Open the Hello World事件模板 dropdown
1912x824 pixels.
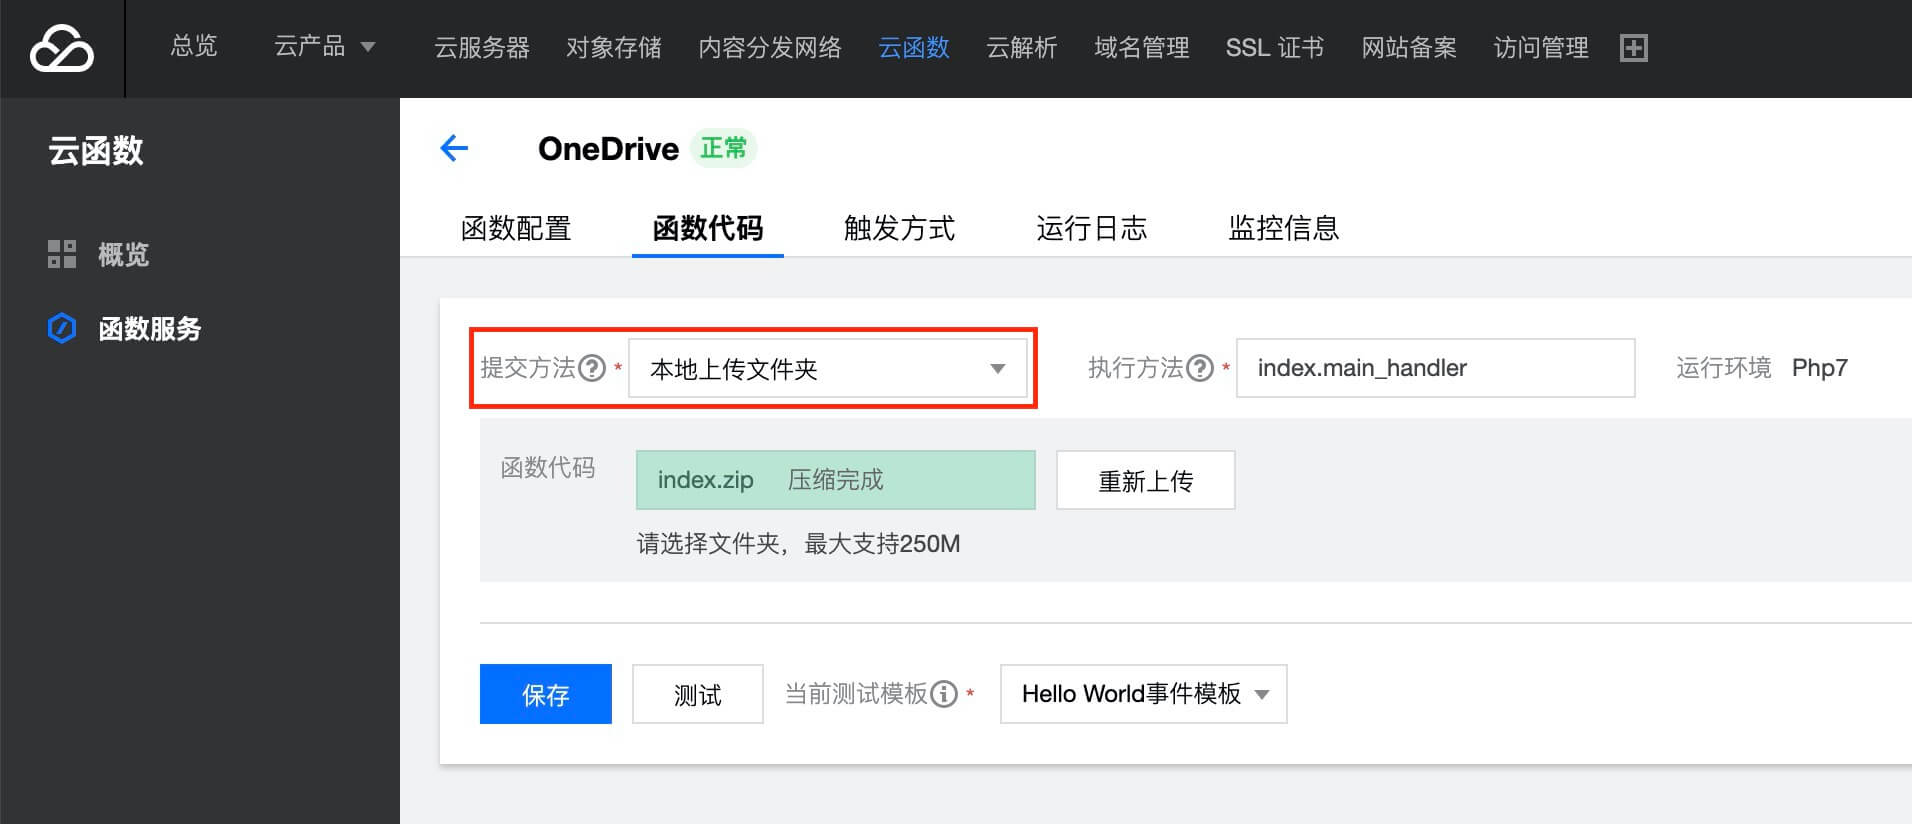1143,694
